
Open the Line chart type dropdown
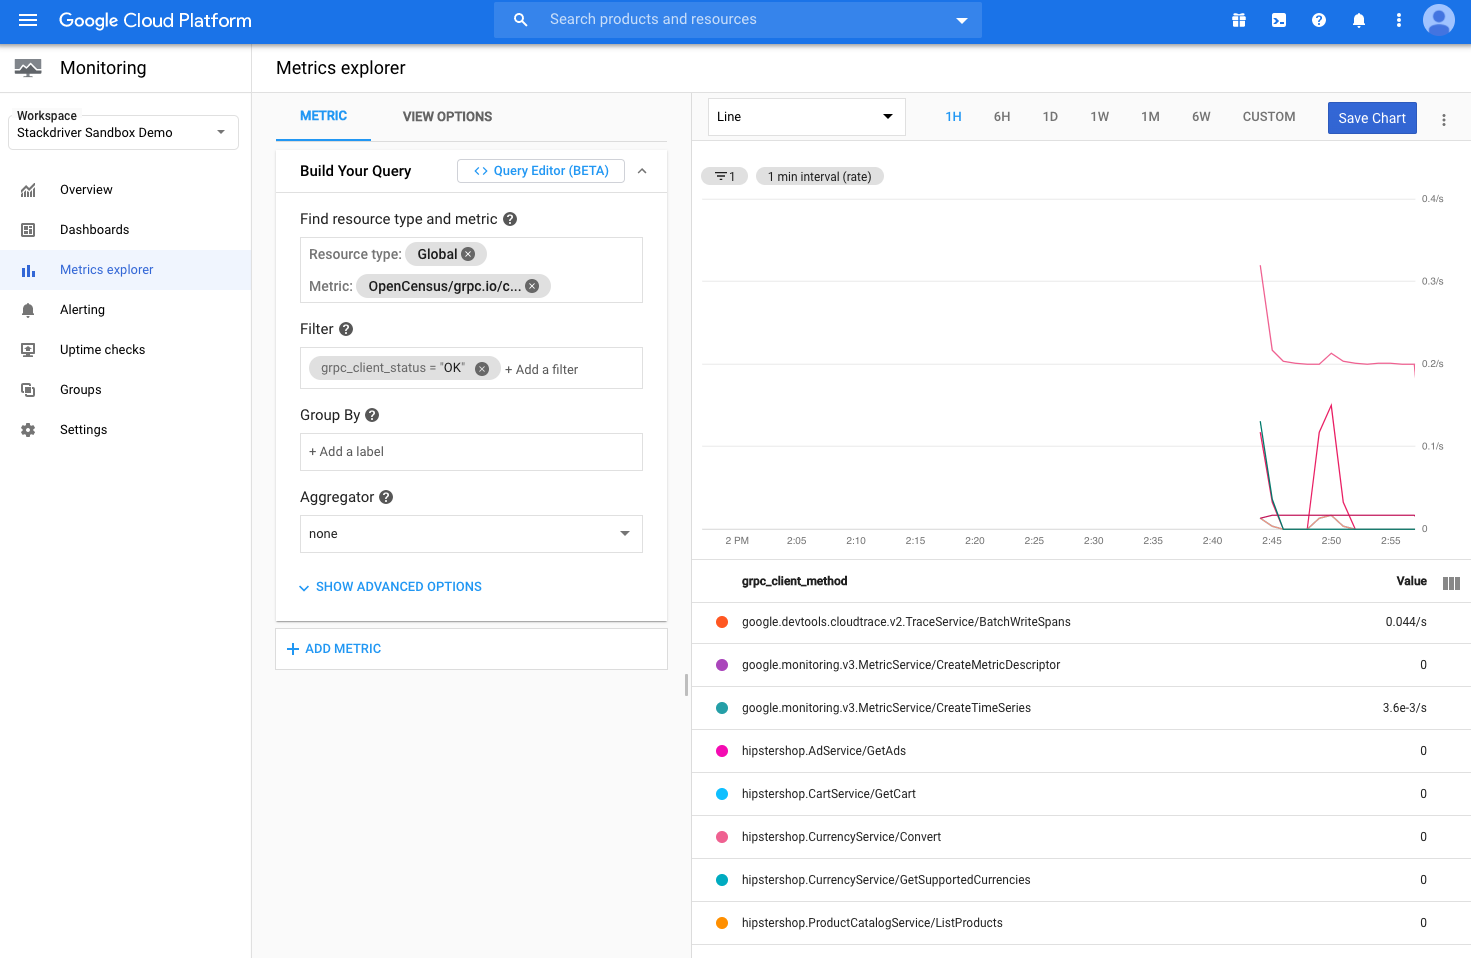(x=807, y=117)
